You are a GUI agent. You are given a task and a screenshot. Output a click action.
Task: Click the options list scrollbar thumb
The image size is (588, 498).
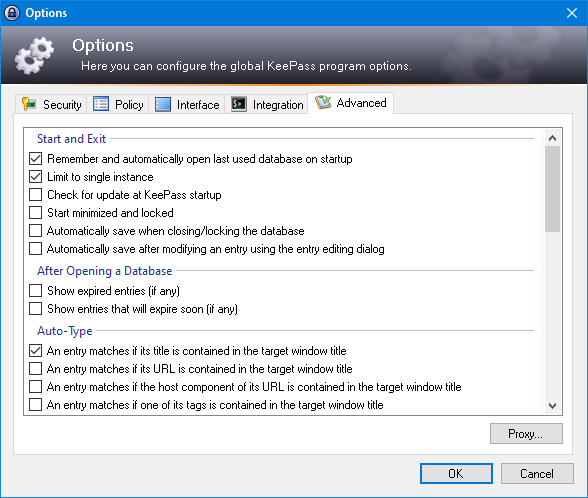[552, 189]
